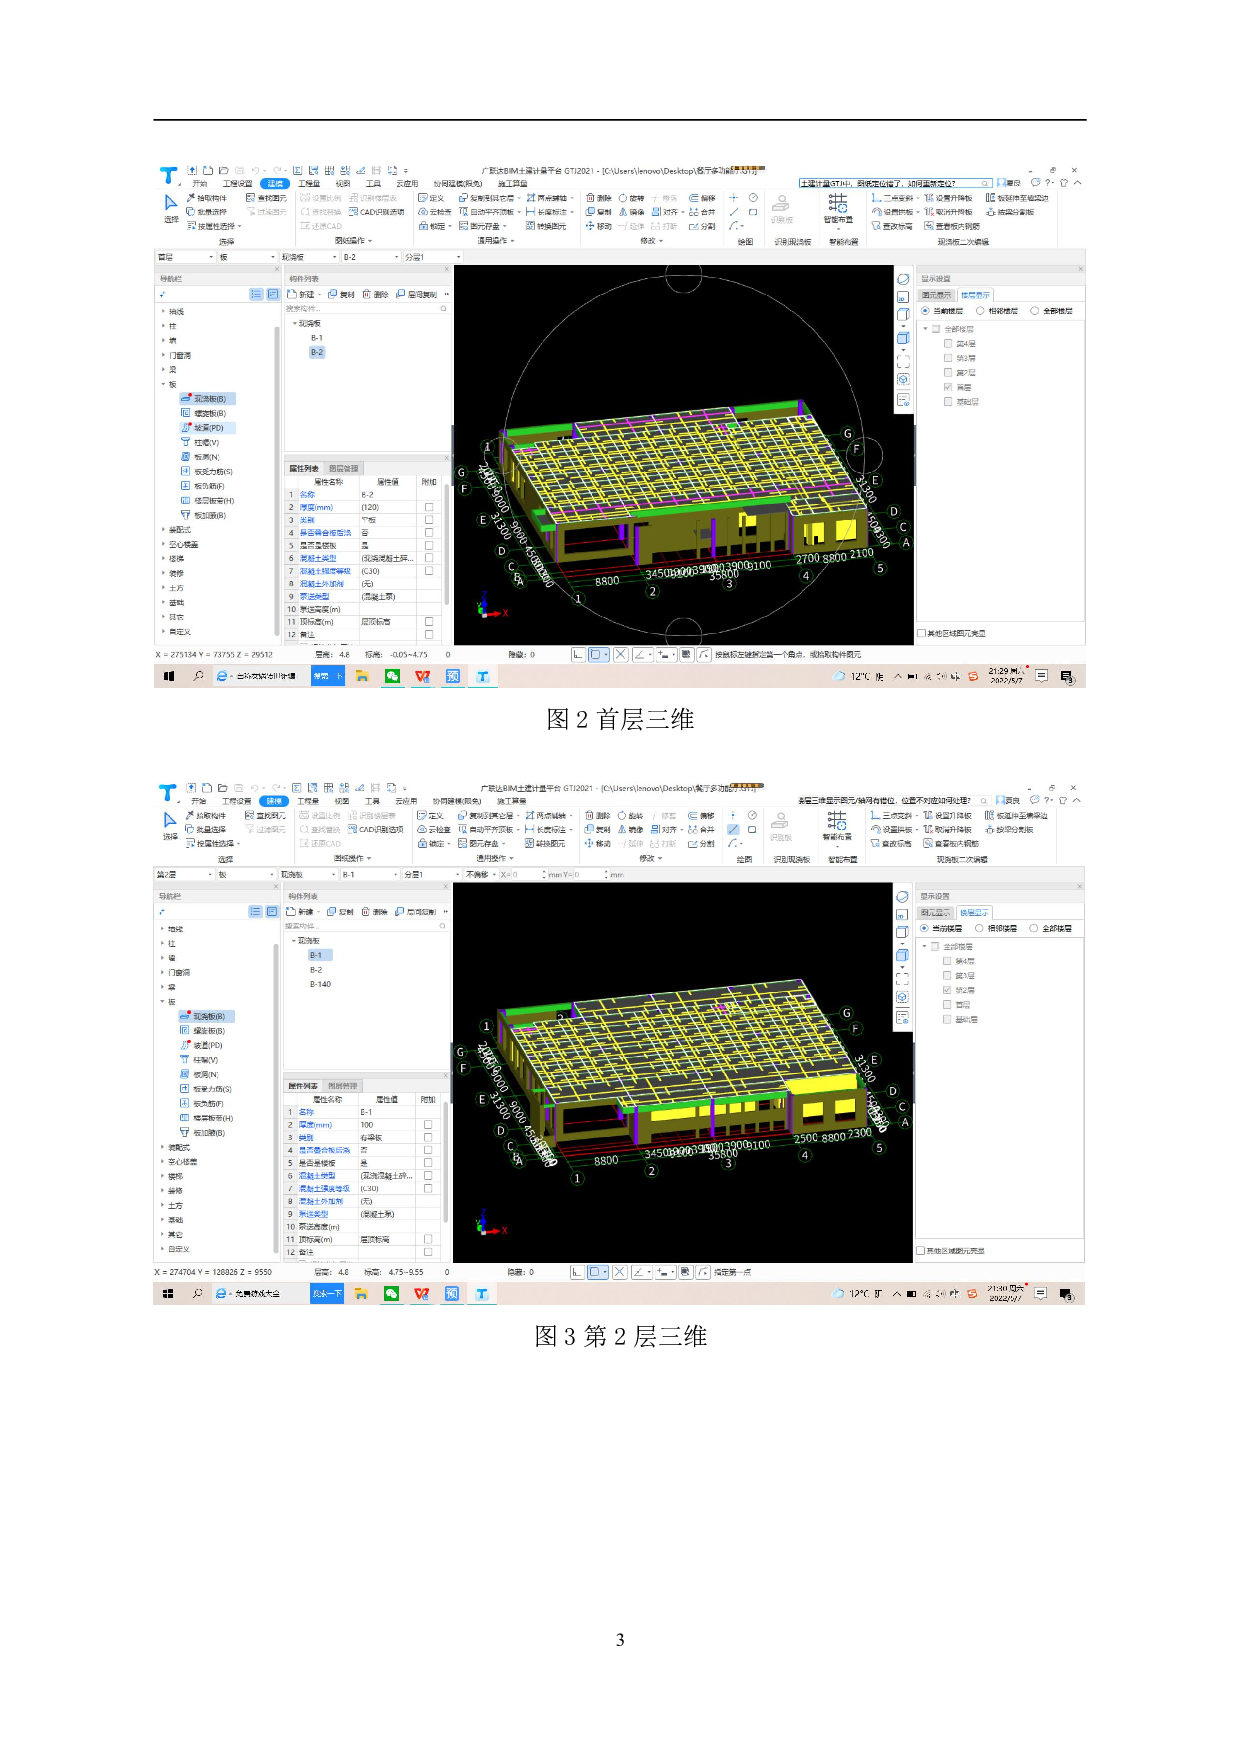The image size is (1240, 1754).
Task: Switch to 工程量 ribbon tab in upper screenshot
Action: (309, 184)
